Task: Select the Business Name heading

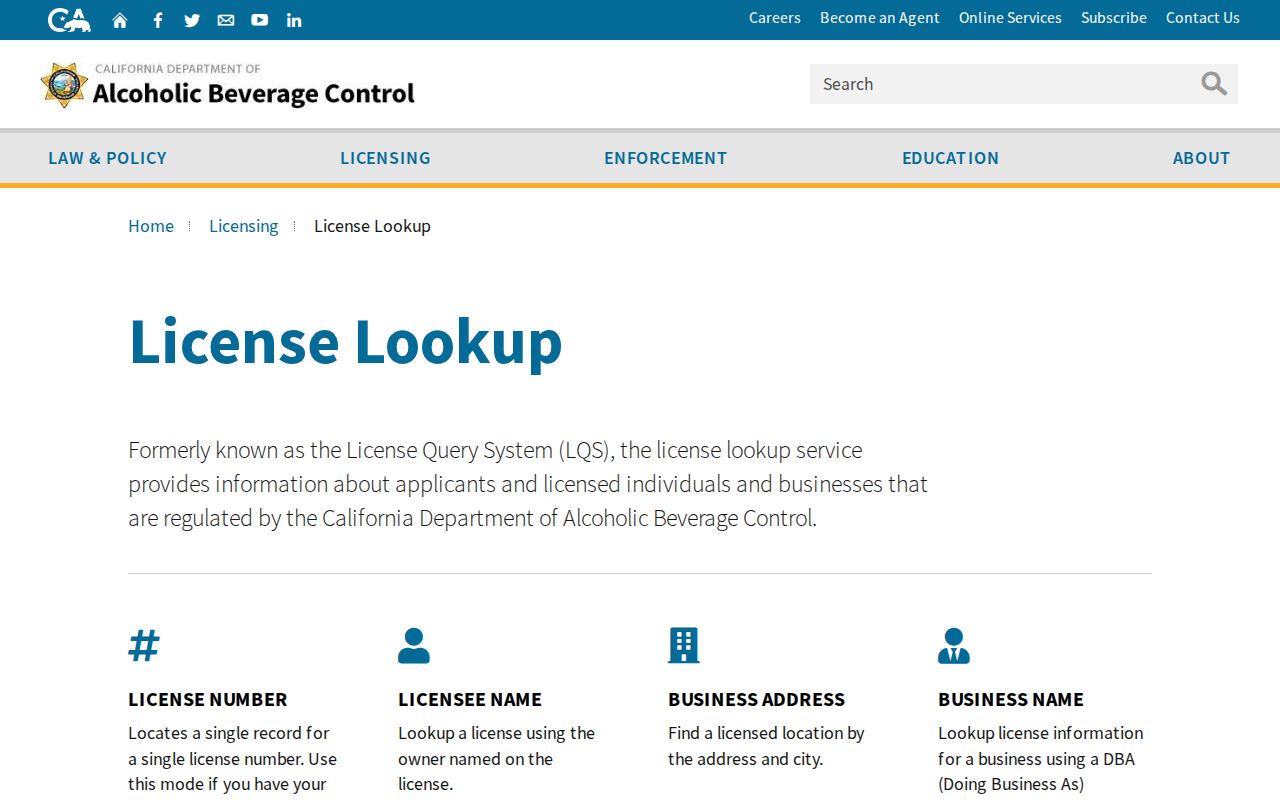Action: [x=1011, y=699]
